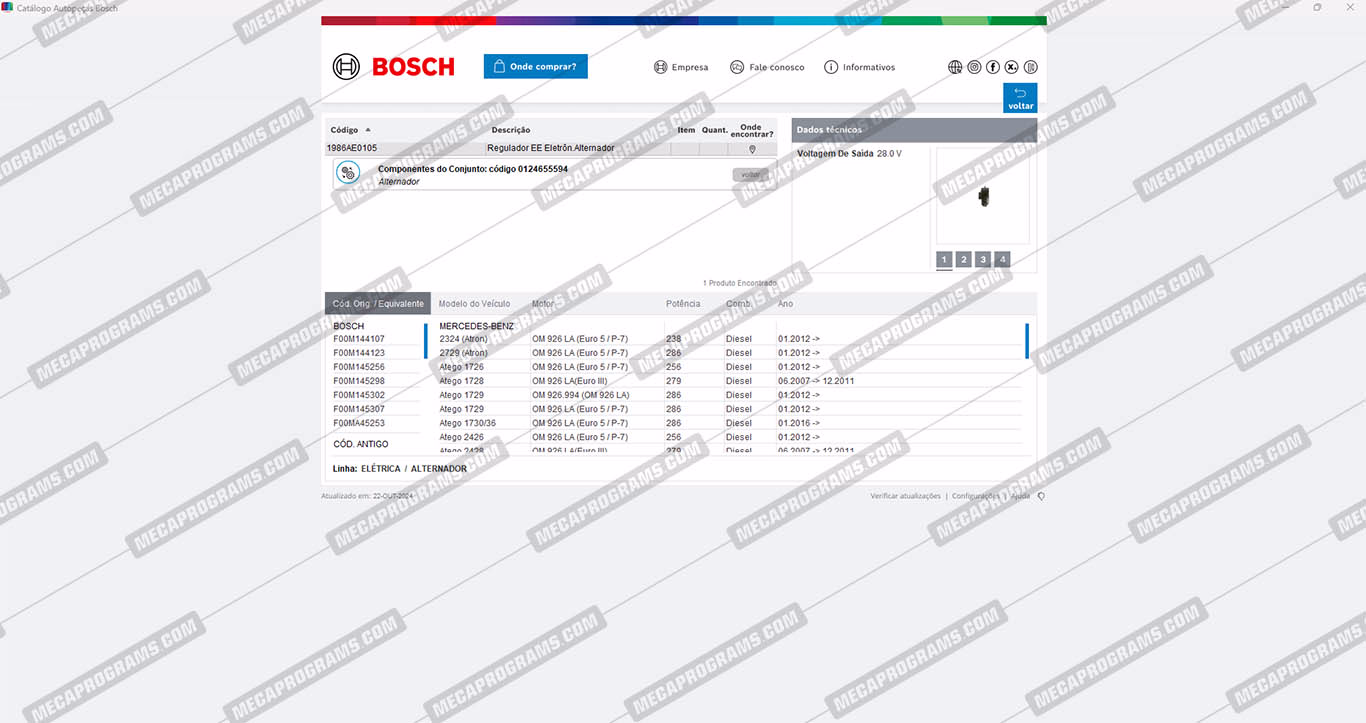Screen dimensions: 1366x723
Task: Open the globe website icon
Action: 955,67
